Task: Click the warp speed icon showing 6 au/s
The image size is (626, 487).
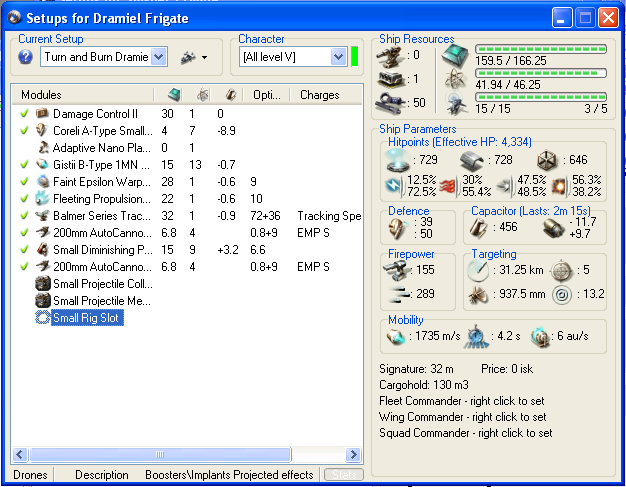Action: [540, 337]
